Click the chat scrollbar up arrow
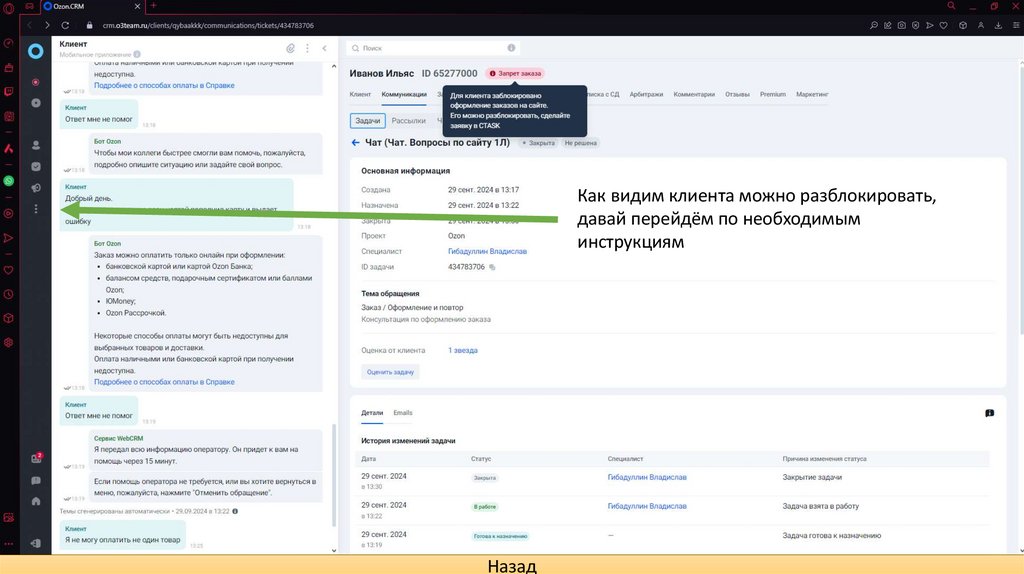 coord(334,67)
